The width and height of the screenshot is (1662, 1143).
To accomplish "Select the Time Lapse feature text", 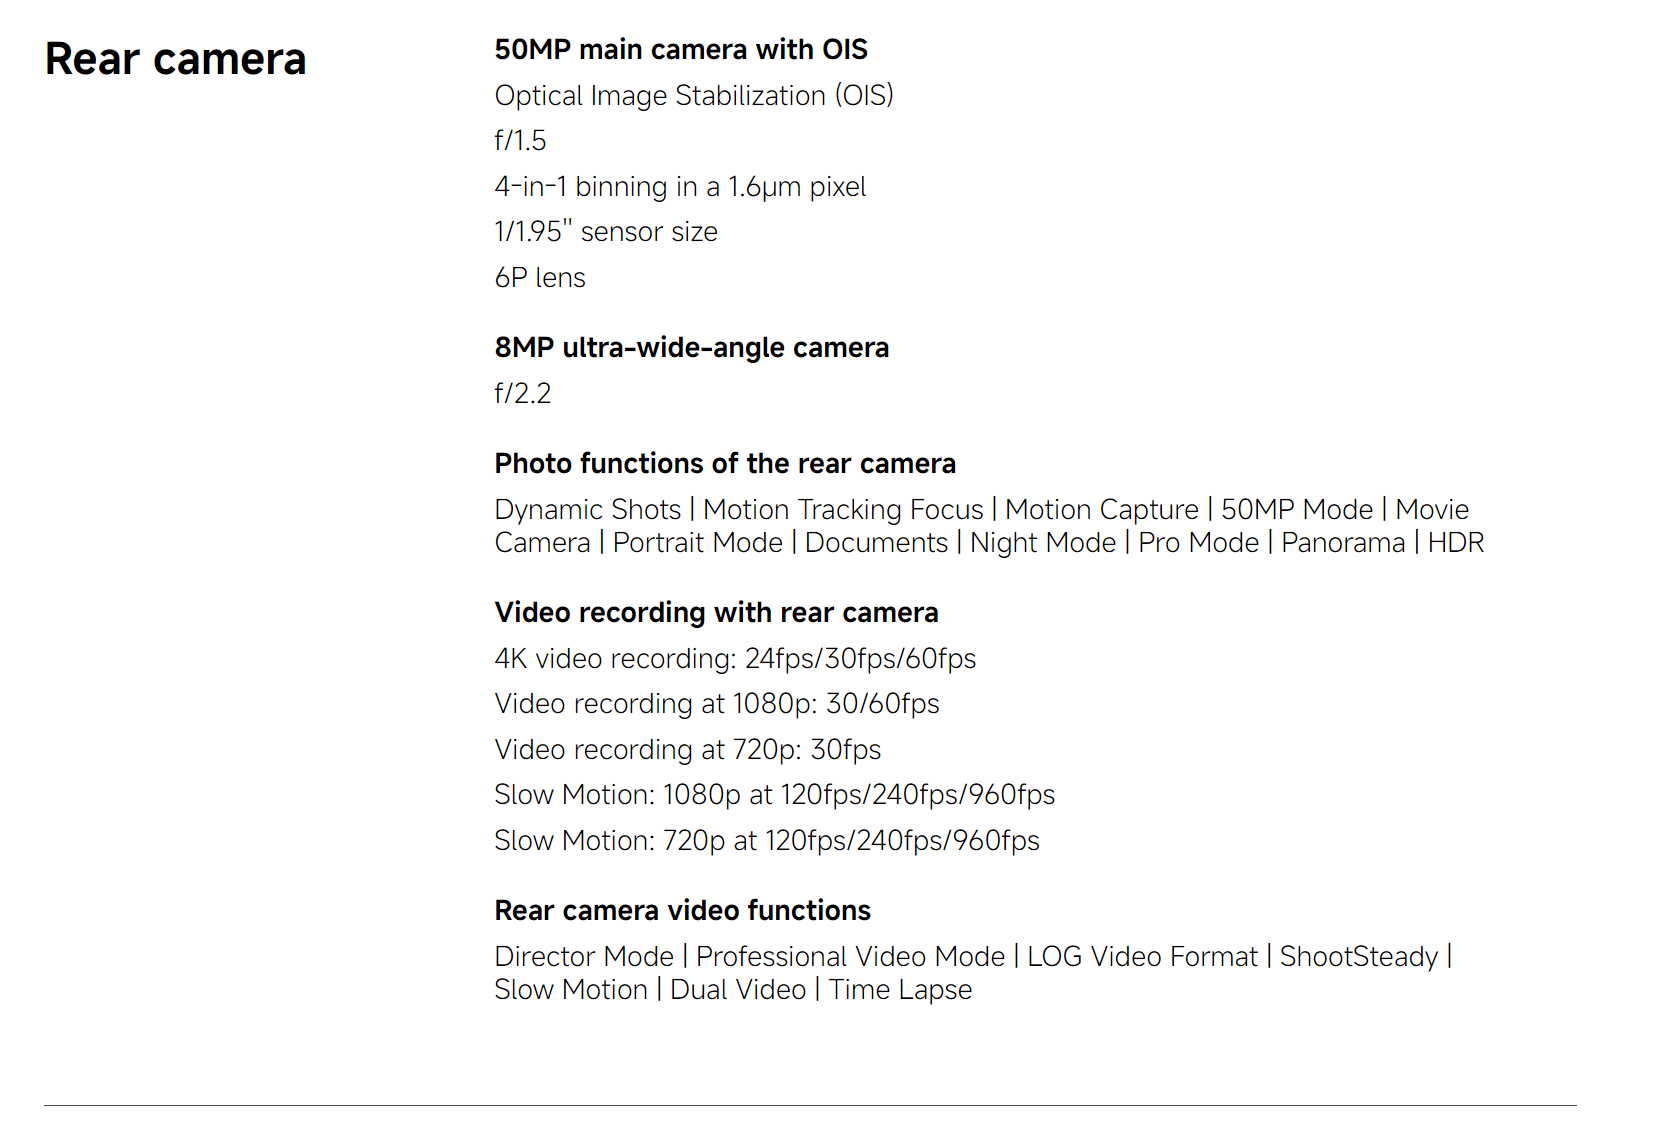I will pyautogui.click(x=900, y=990).
